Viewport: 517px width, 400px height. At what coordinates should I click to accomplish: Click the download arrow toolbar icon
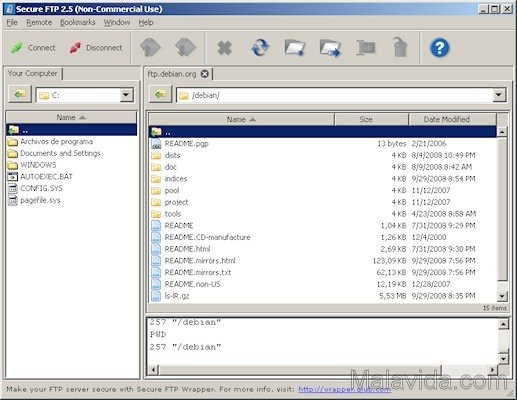click(185, 48)
